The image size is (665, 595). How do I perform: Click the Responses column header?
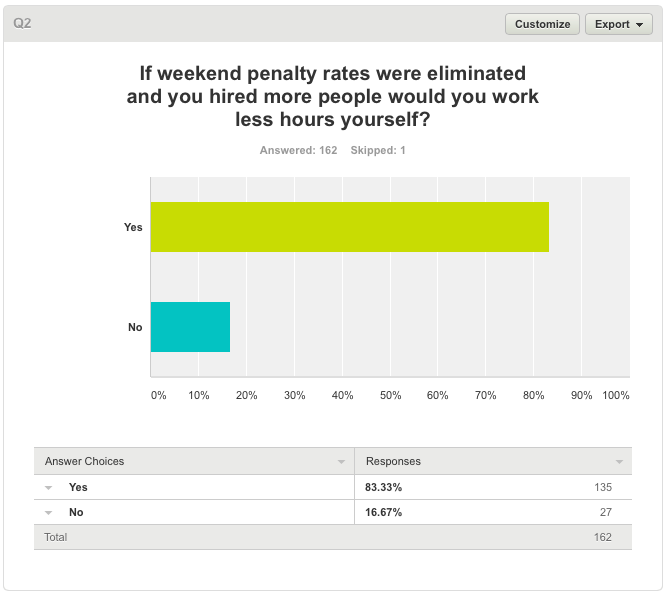(393, 462)
